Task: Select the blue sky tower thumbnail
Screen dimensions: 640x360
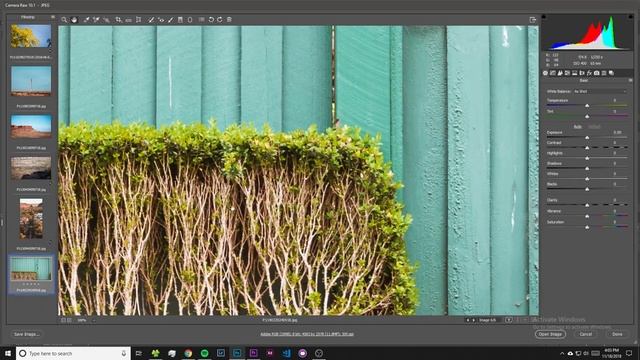Action: tap(31, 81)
